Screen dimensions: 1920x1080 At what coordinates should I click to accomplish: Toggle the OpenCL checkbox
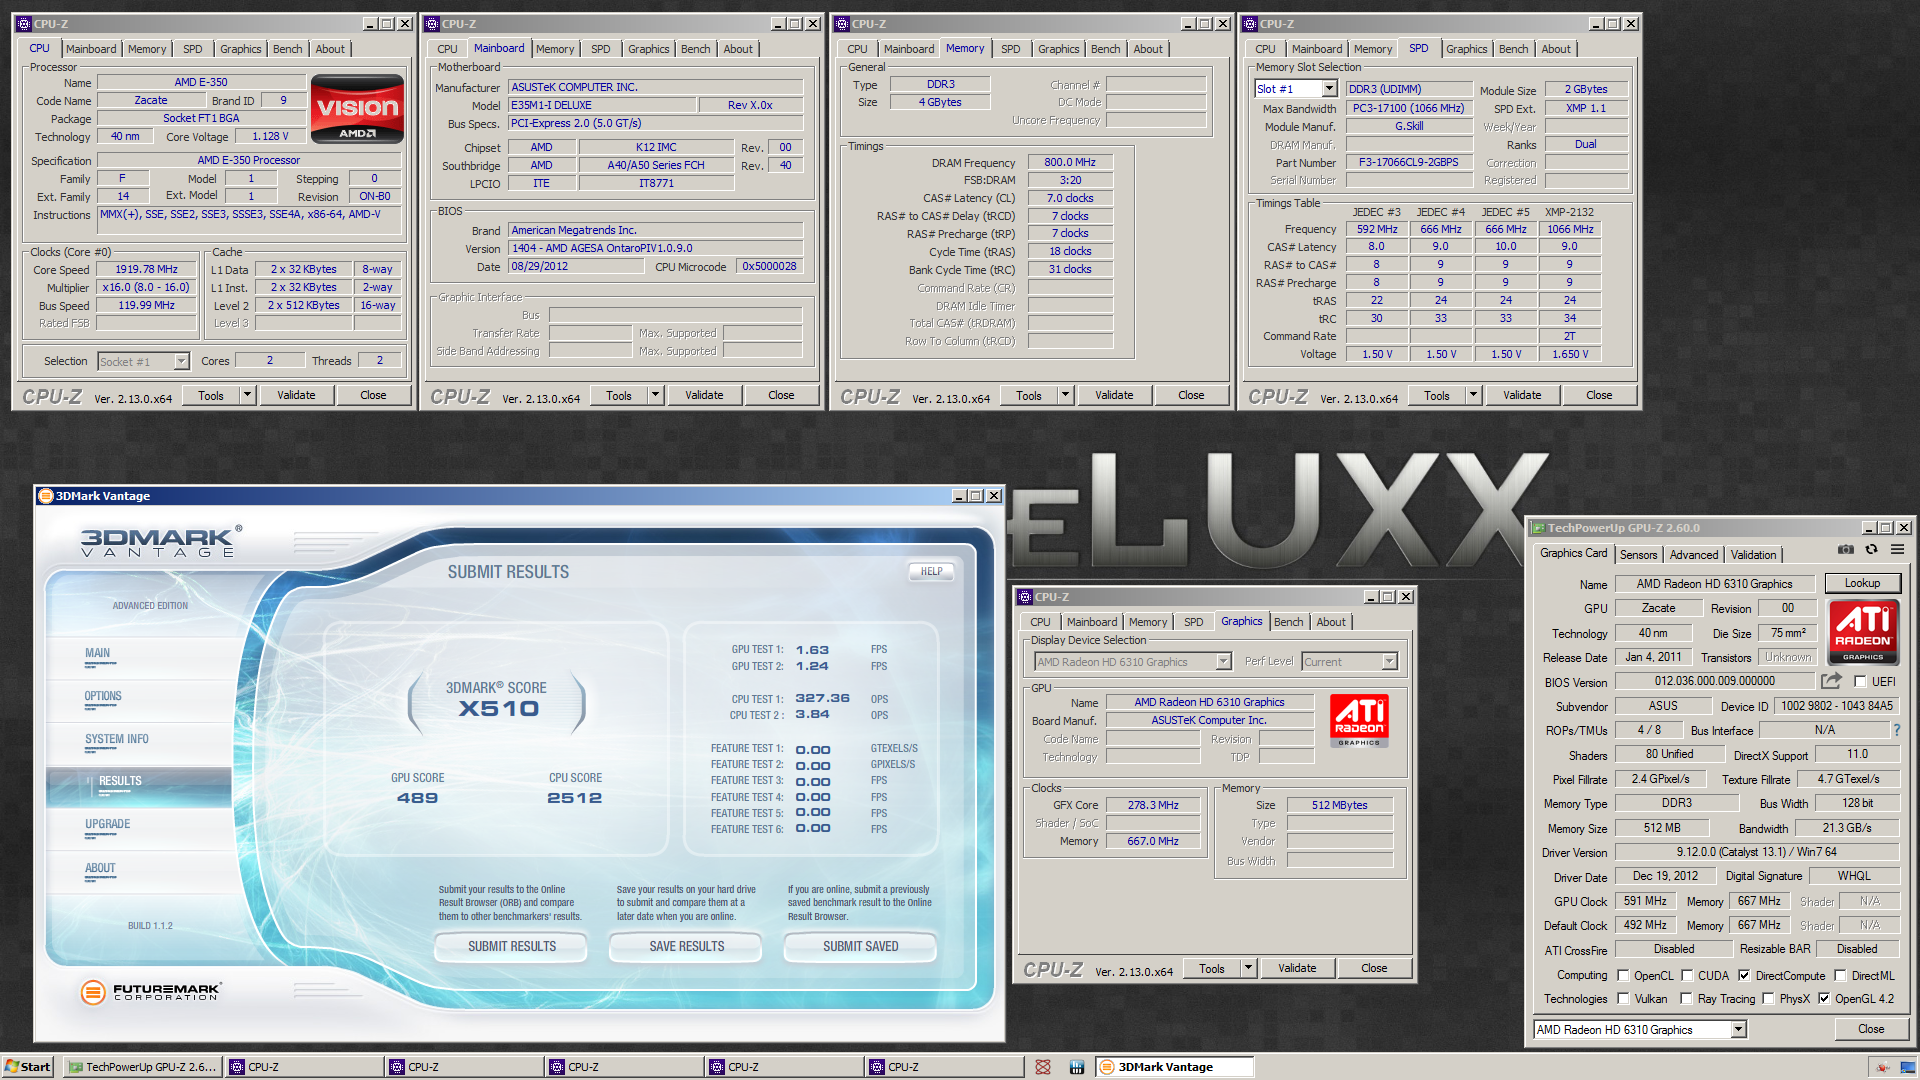pyautogui.click(x=1623, y=976)
